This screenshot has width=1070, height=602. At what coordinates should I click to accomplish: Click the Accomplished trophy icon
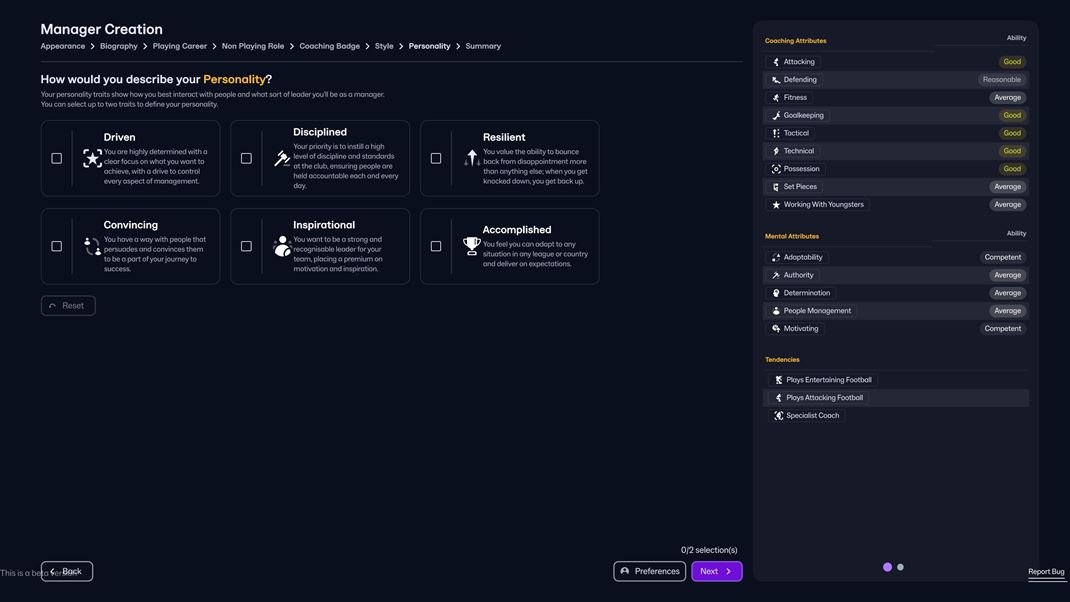point(472,246)
